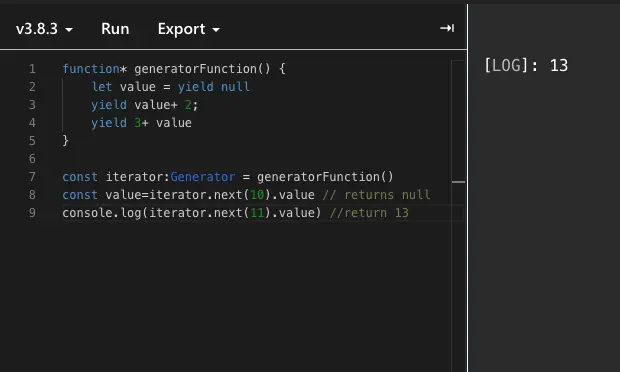Screen dimensions: 620x372
Task: Open the Export dropdown menu
Action: coord(189,29)
